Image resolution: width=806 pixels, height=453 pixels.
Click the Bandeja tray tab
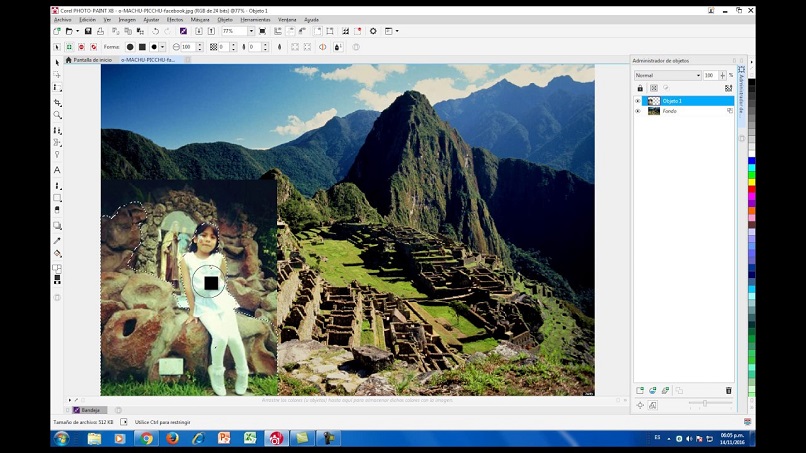(89, 410)
